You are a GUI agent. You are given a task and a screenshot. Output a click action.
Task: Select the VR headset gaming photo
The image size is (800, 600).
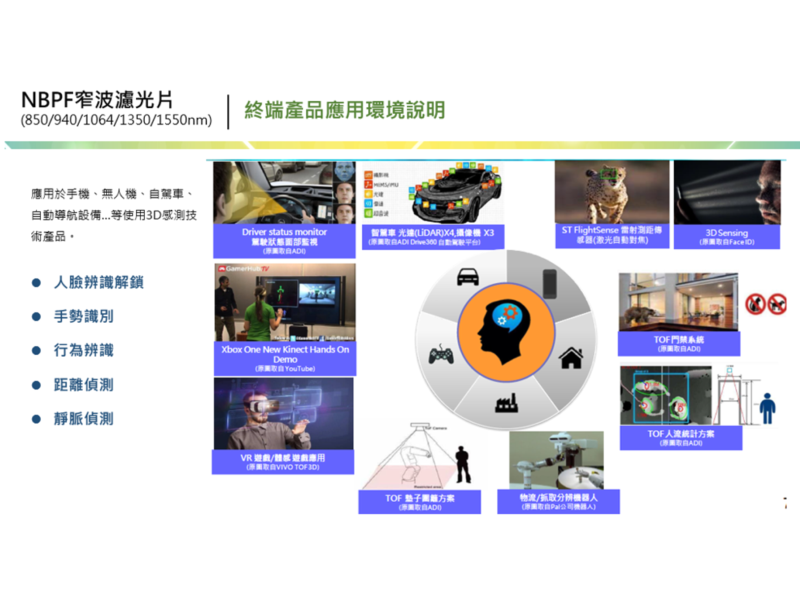[283, 413]
